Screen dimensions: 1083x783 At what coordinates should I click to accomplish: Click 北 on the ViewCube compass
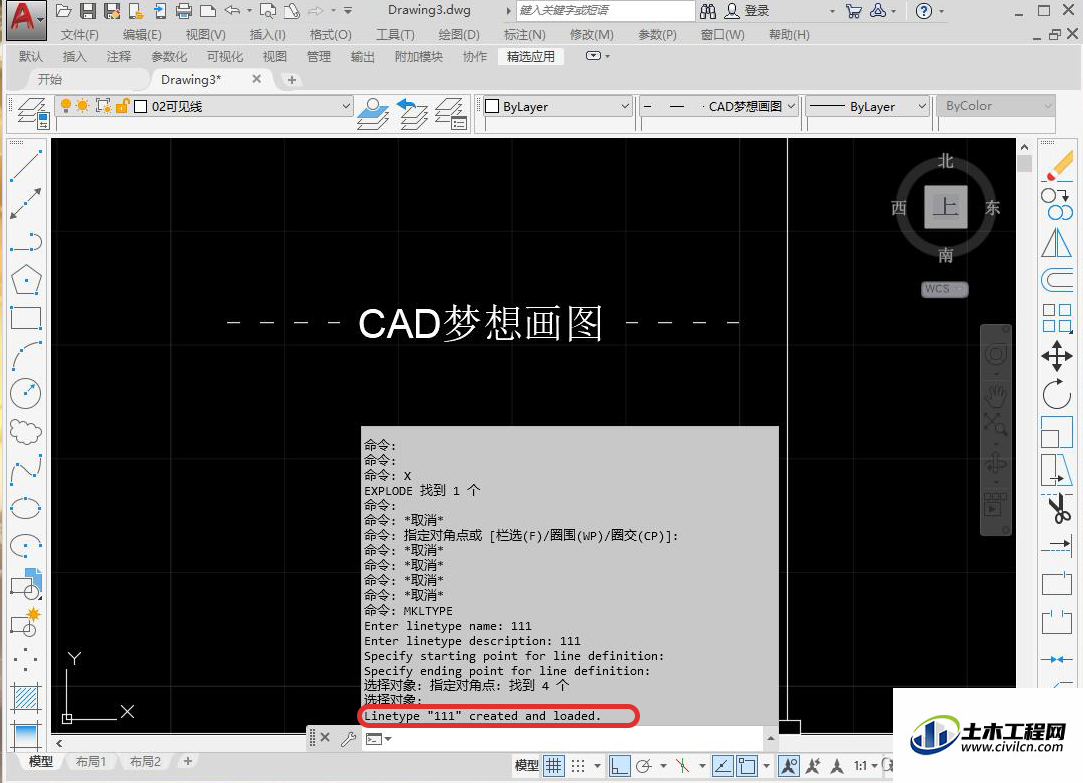[946, 162]
